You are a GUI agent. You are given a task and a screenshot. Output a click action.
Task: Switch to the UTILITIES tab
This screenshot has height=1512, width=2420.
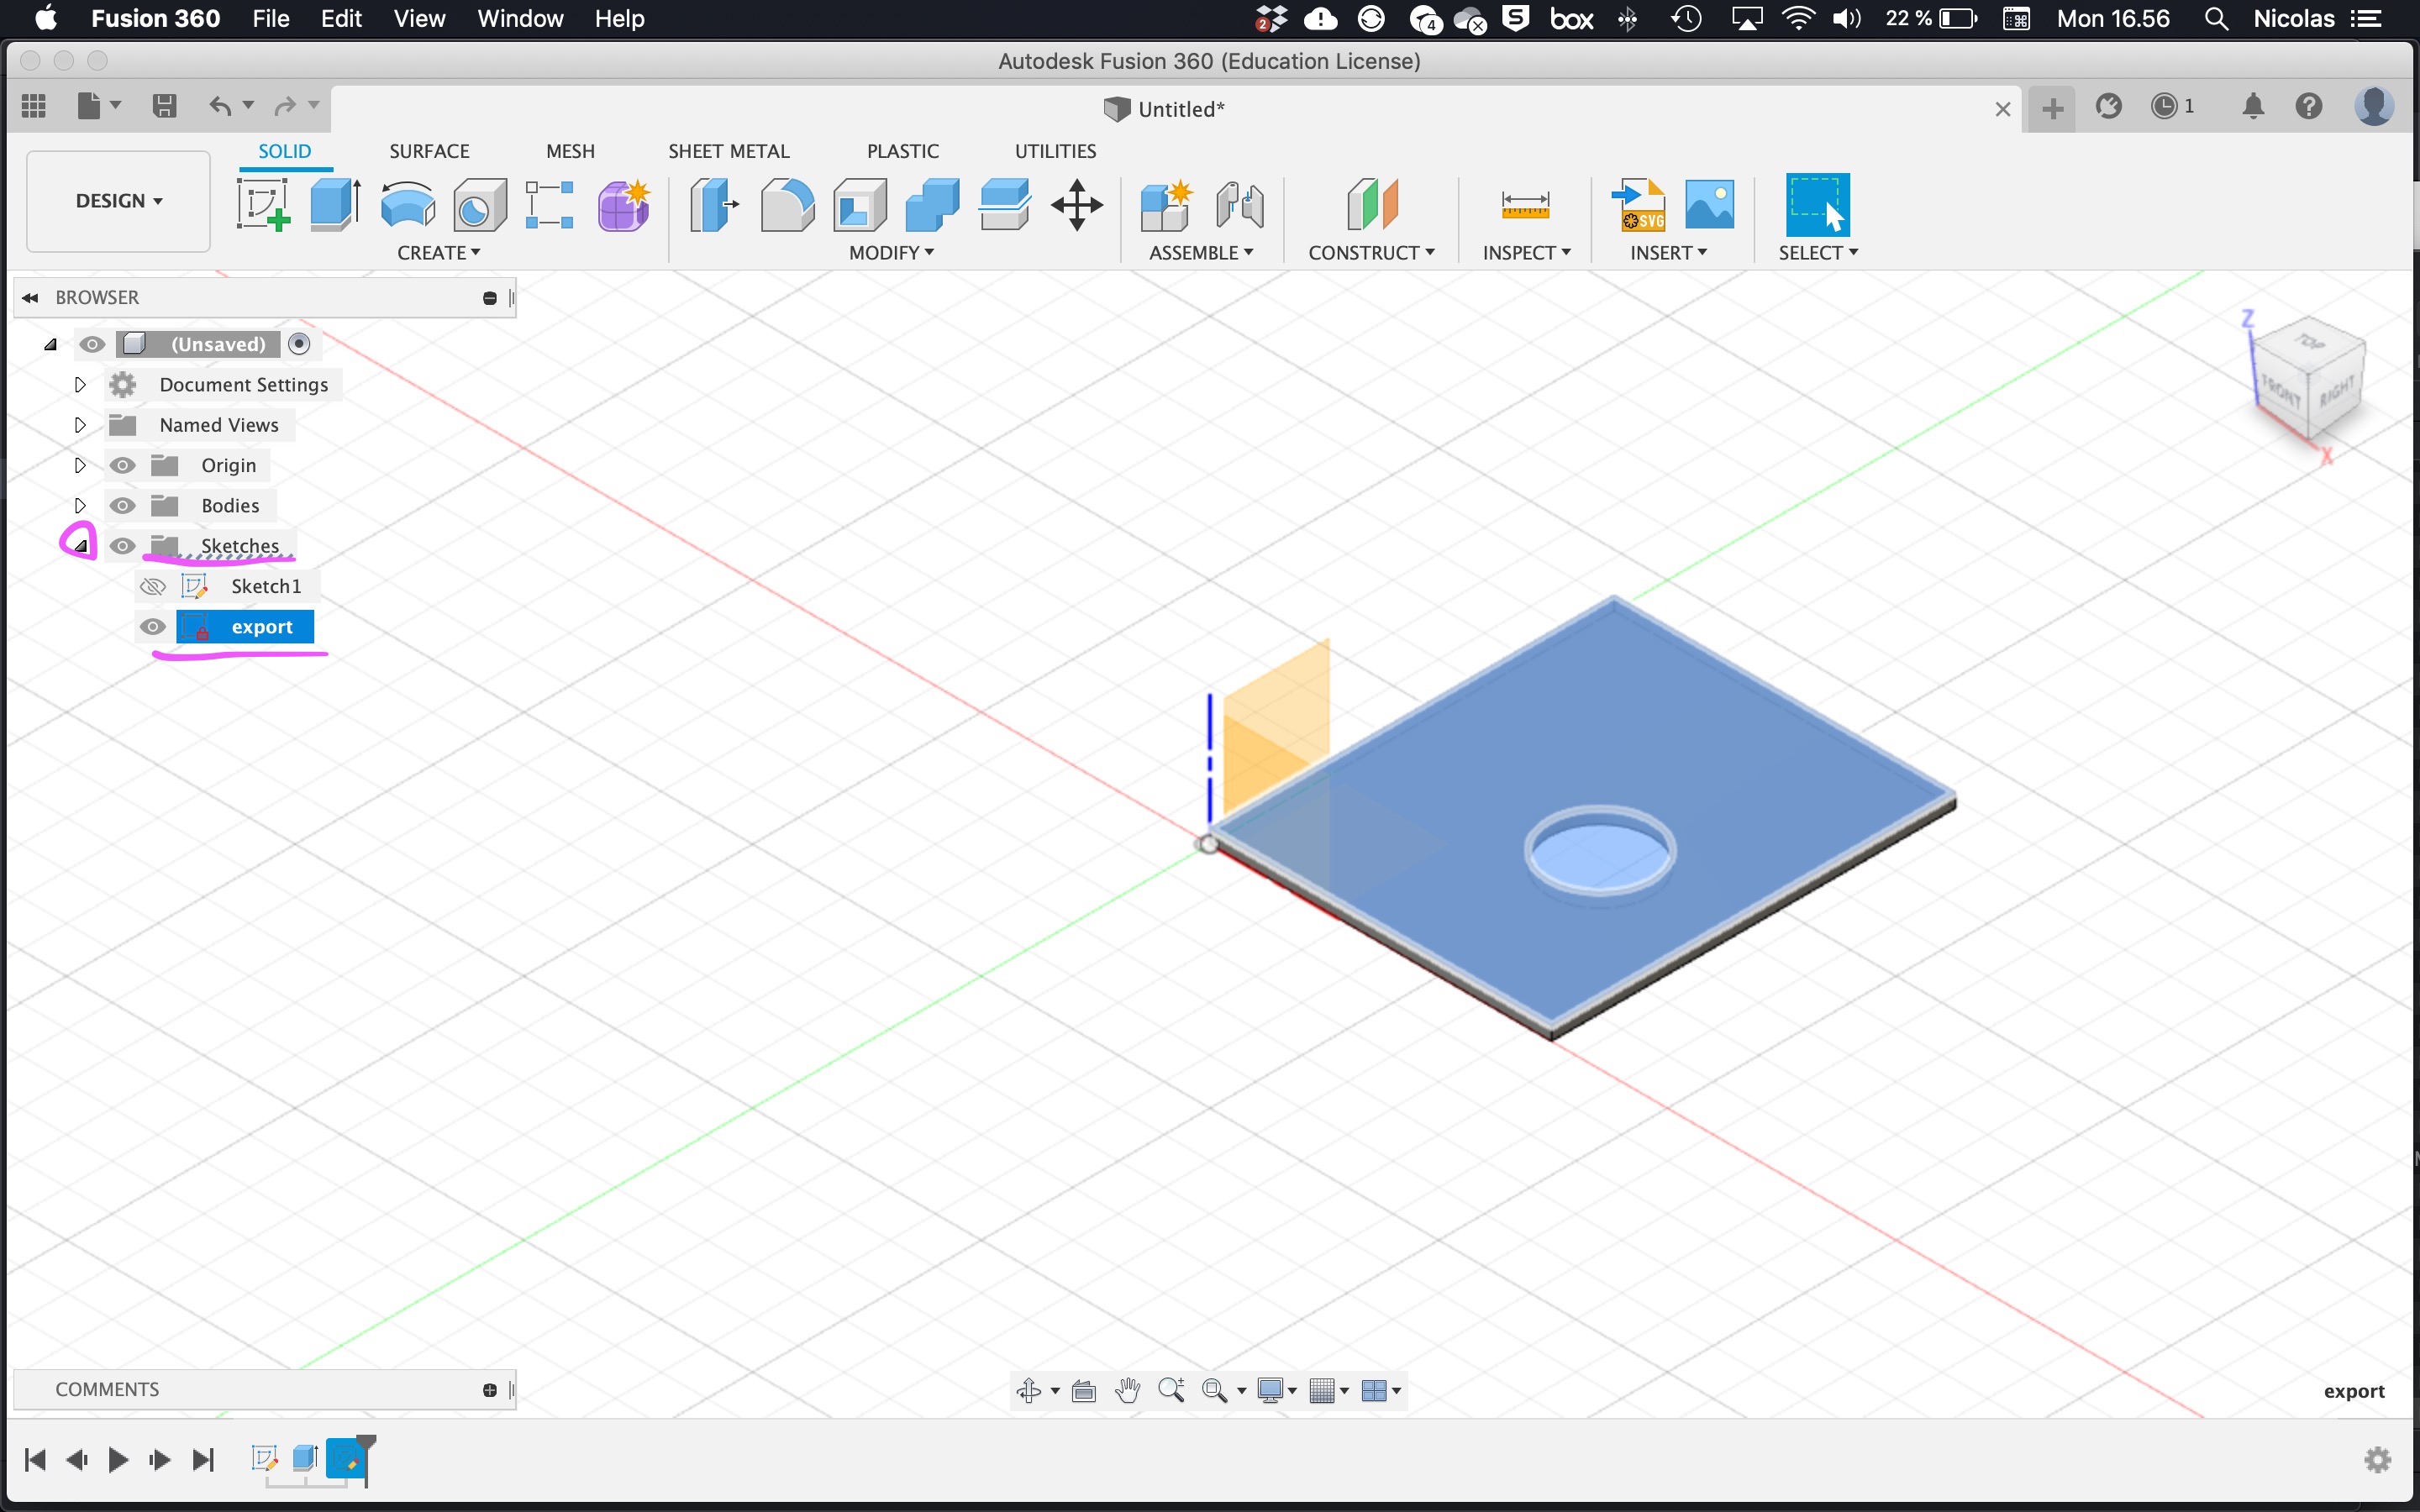click(x=1055, y=151)
